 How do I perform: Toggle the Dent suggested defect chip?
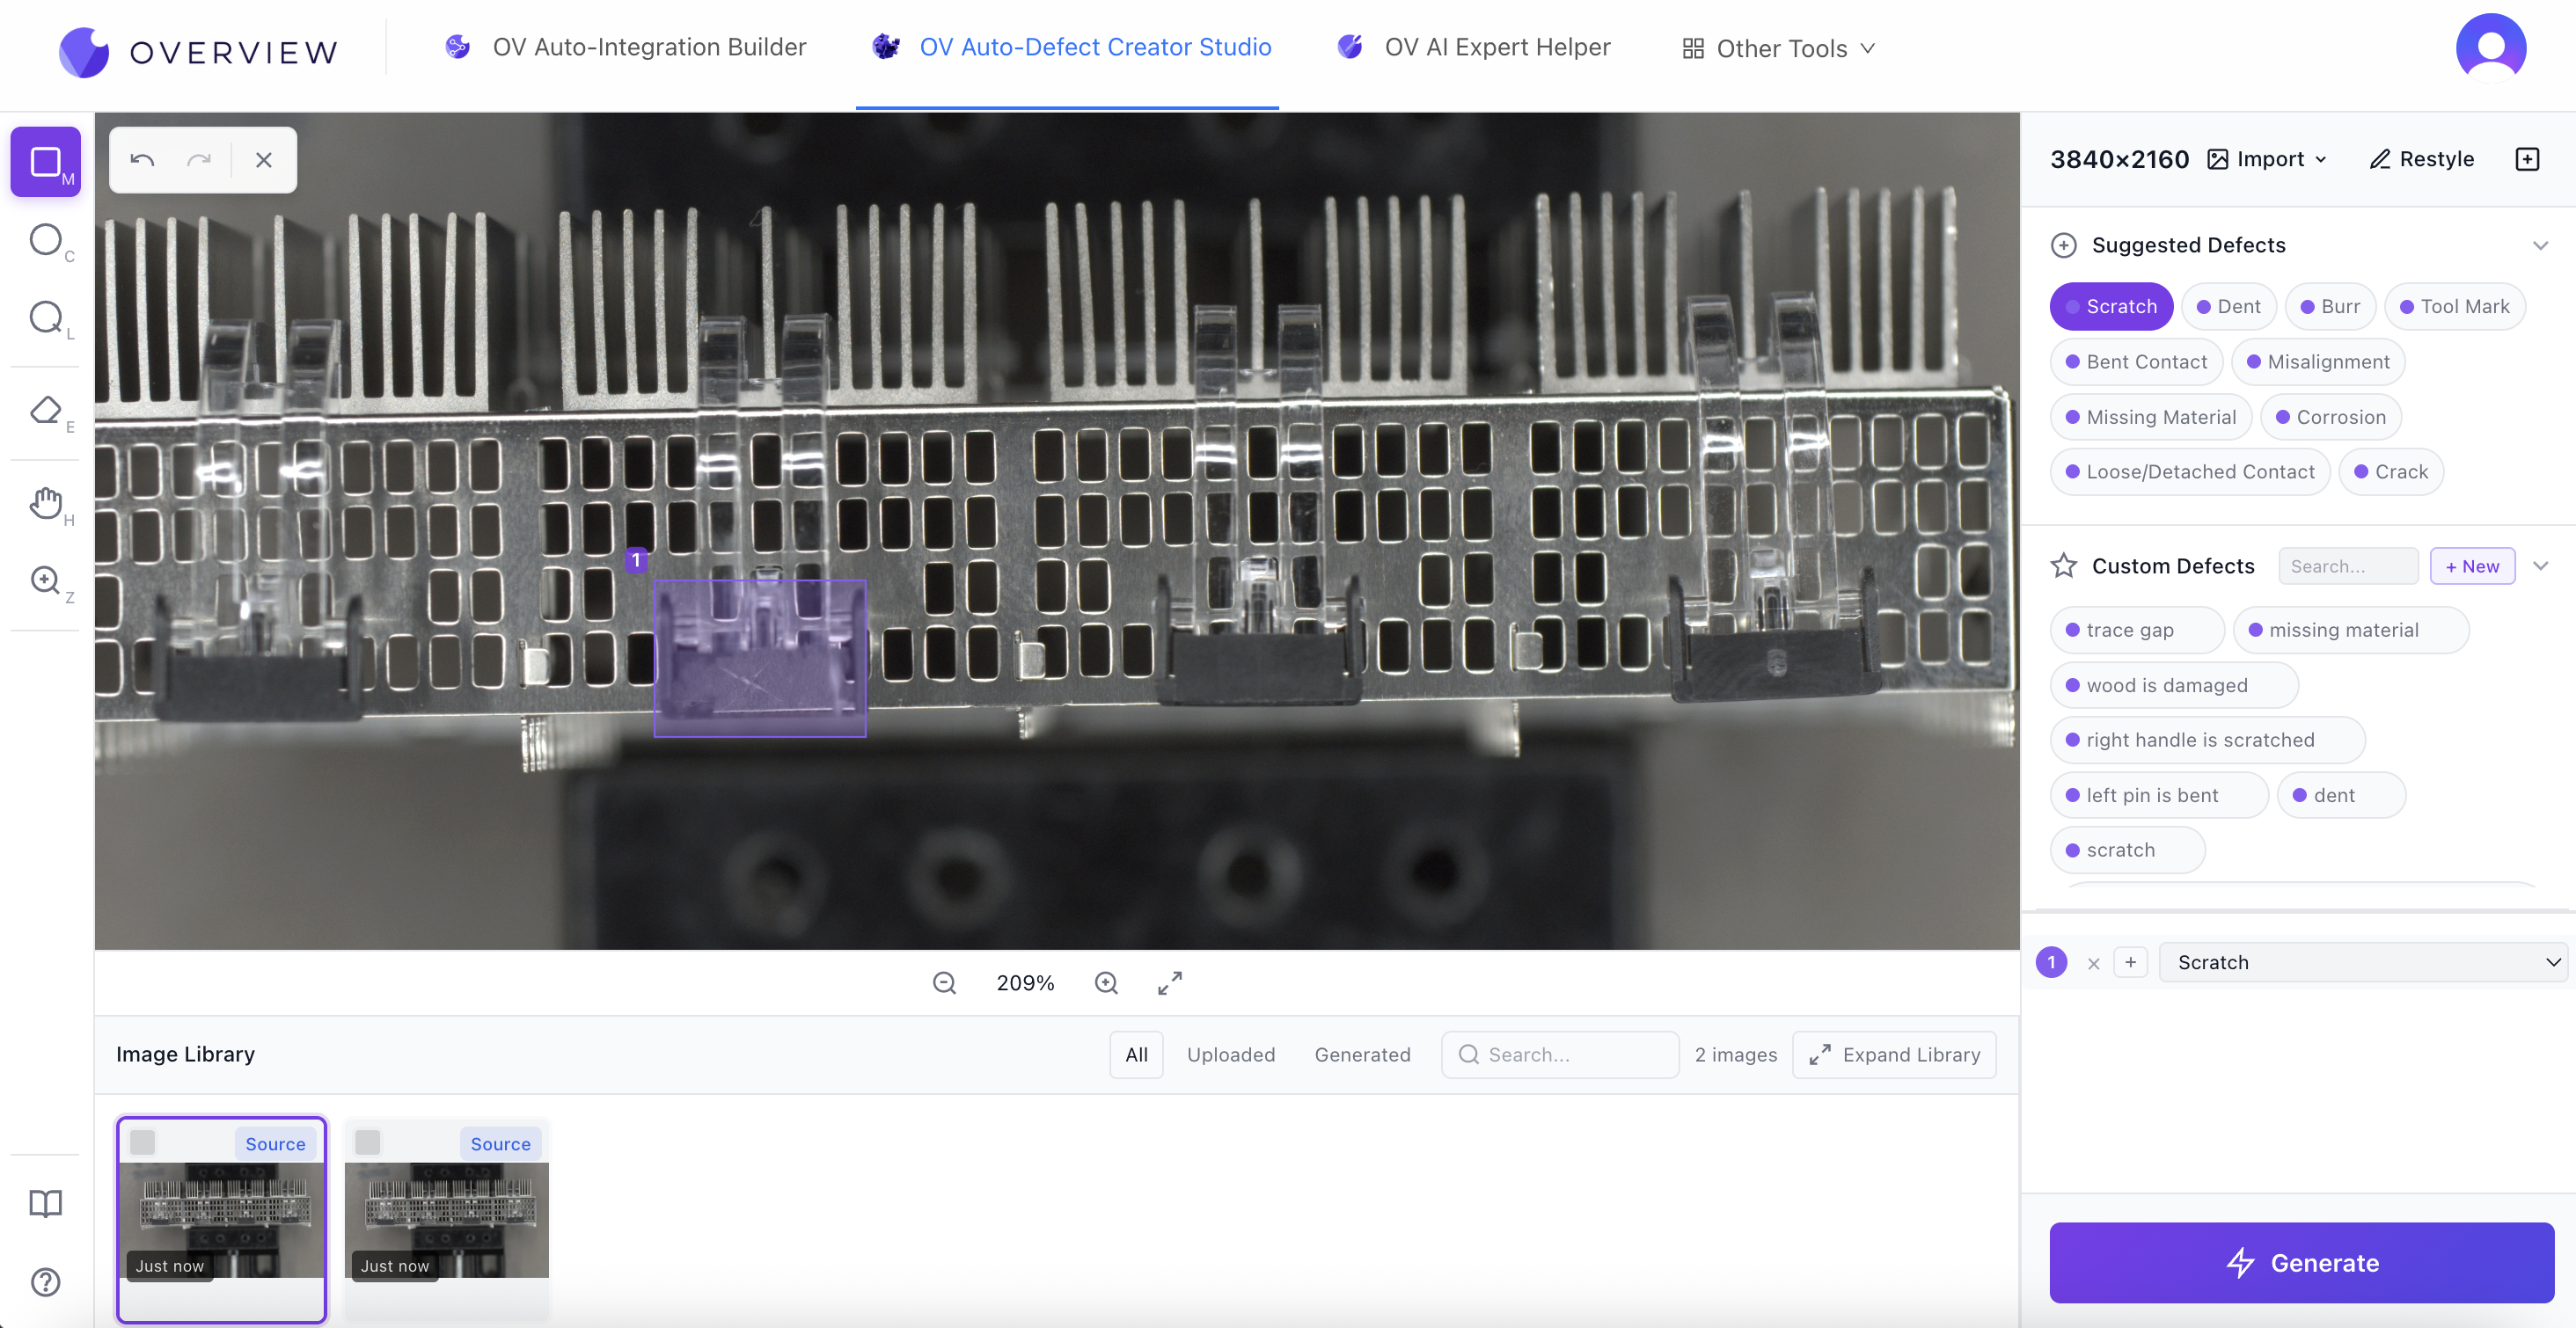2228,306
